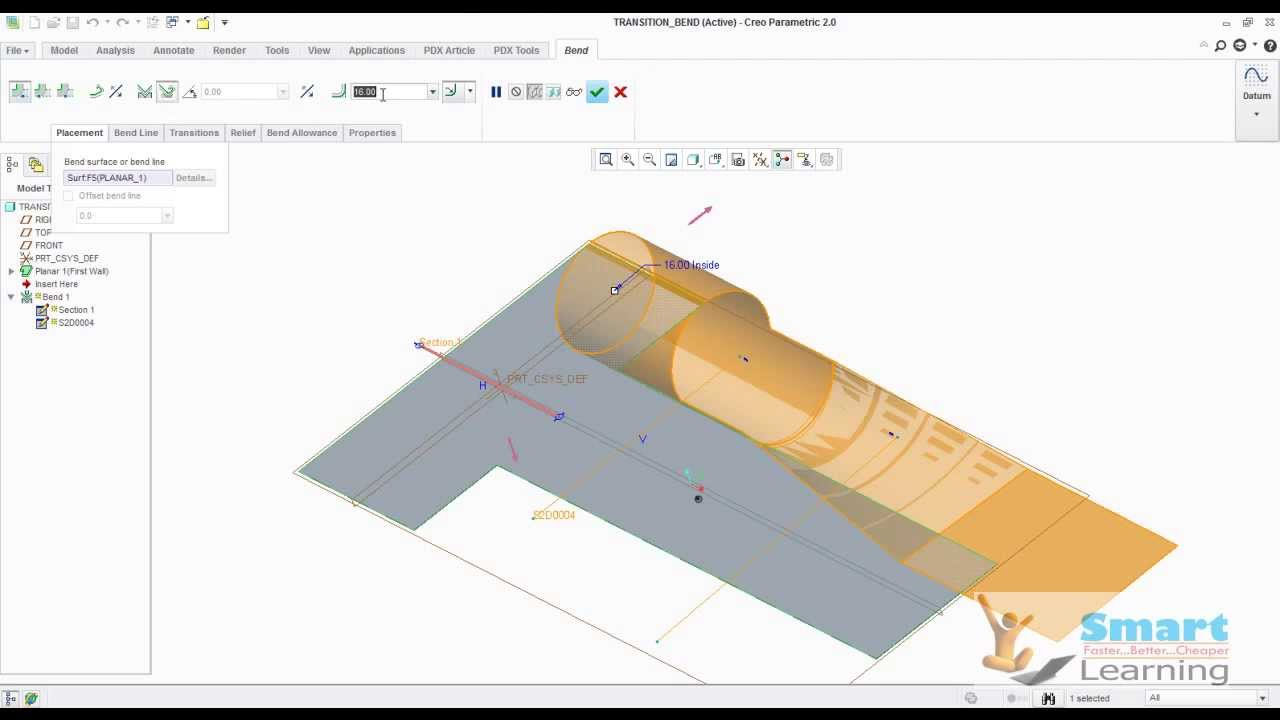Image resolution: width=1280 pixels, height=720 pixels.
Task: Click the Redo icon in quick access
Action: (122, 22)
